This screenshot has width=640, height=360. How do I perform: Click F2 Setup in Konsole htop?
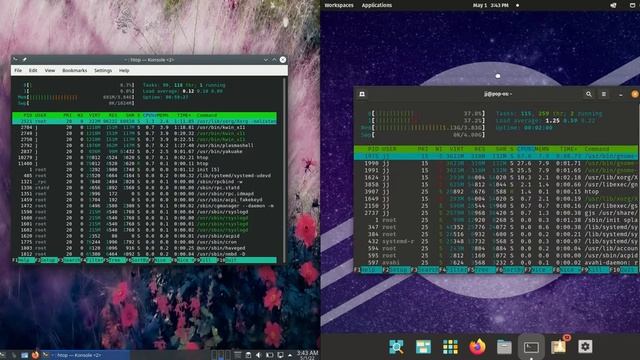click(48, 260)
